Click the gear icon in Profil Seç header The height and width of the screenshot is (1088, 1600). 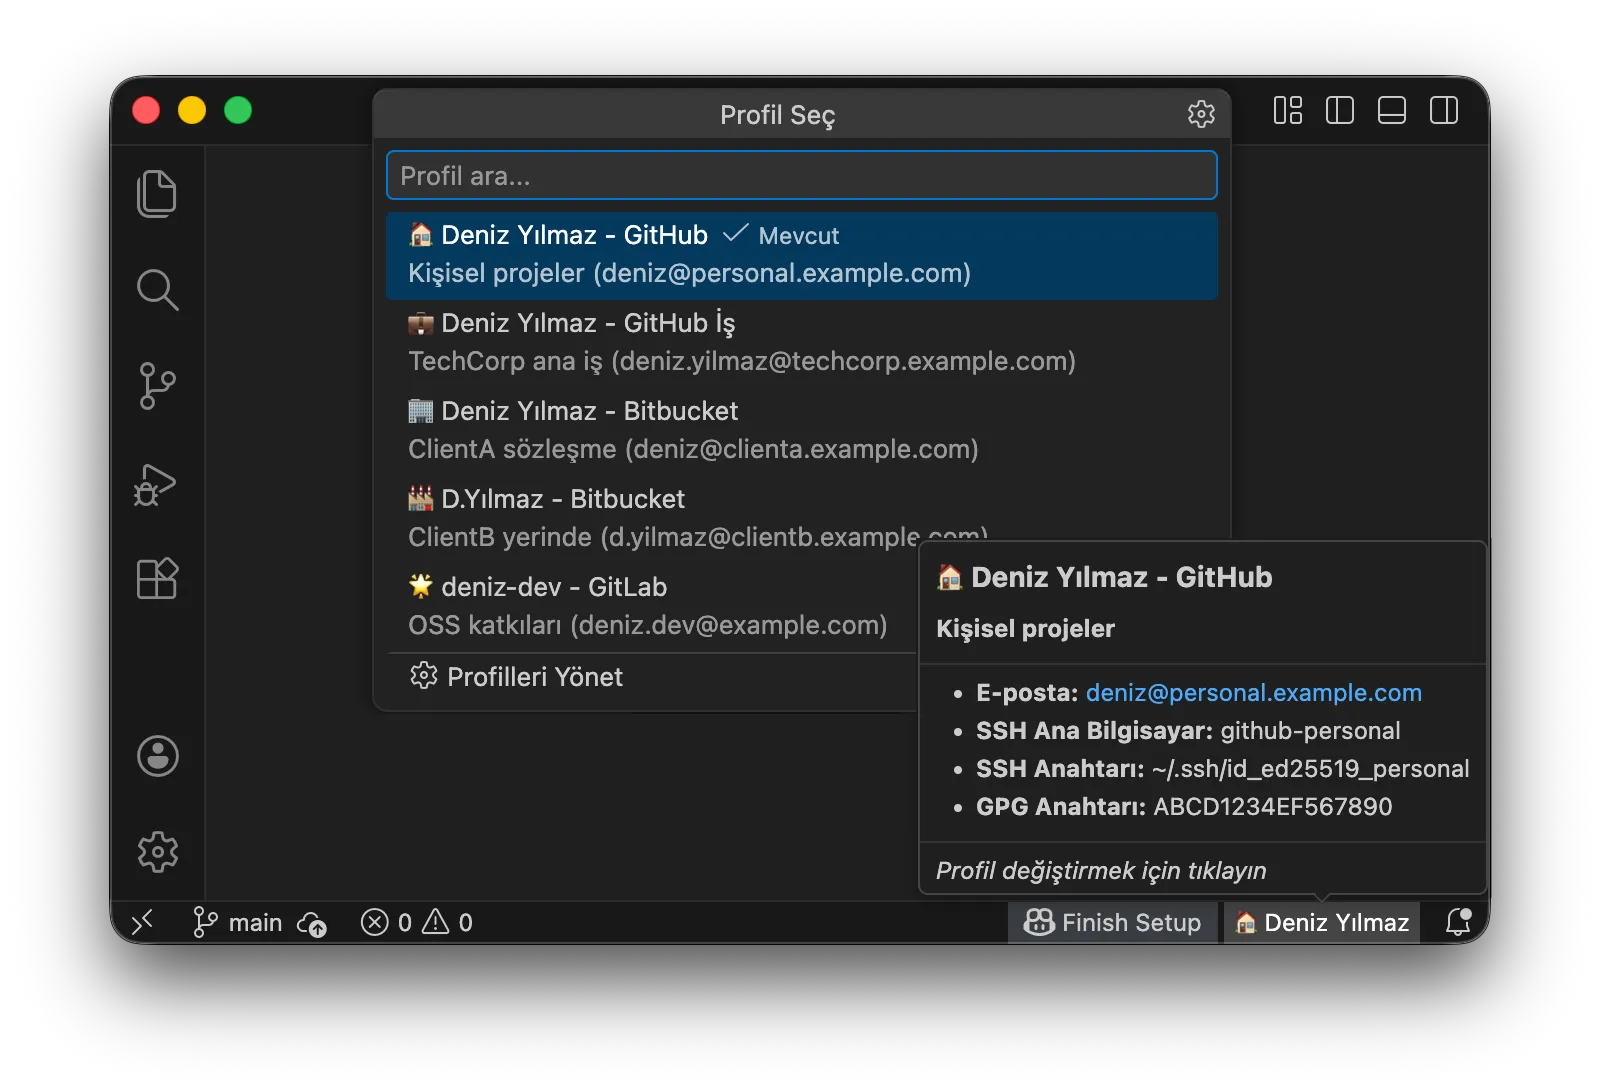click(x=1201, y=114)
